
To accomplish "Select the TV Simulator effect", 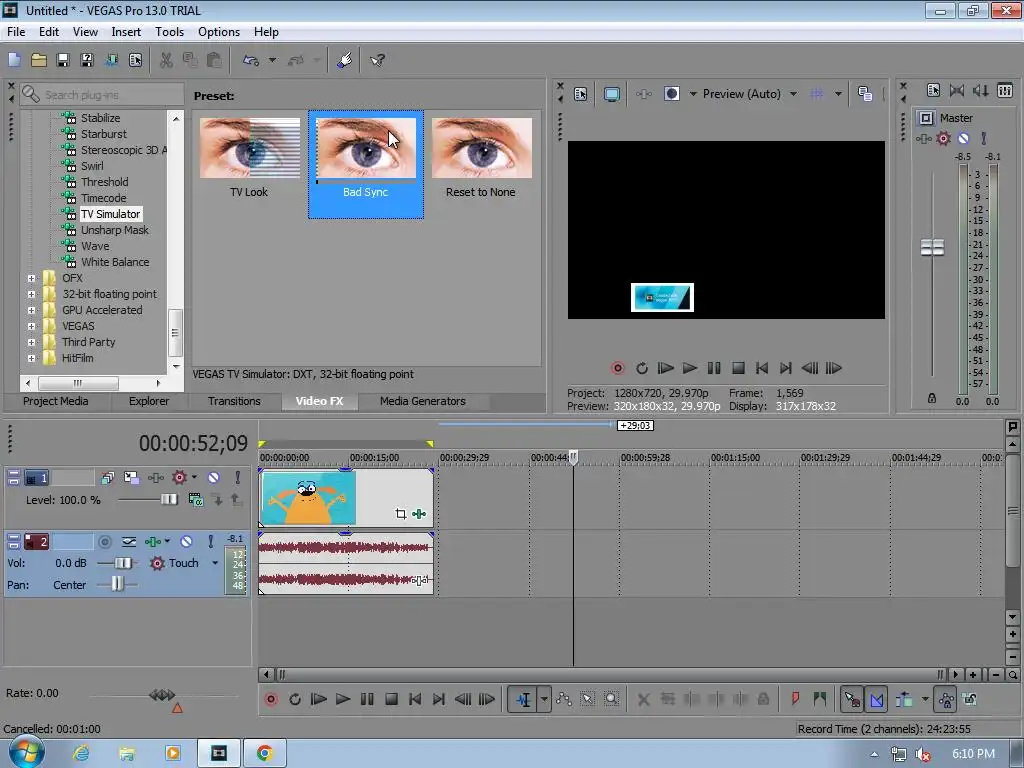I will point(110,214).
